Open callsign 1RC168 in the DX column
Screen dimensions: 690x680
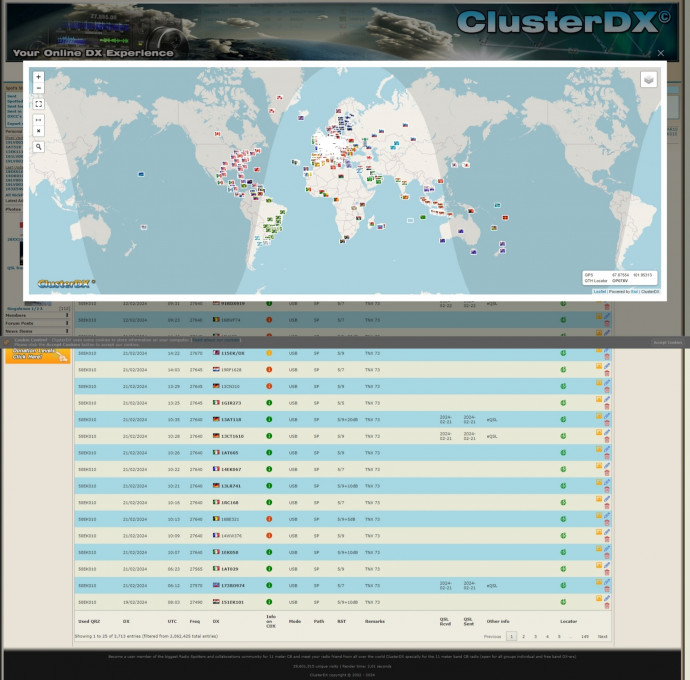click(x=230, y=502)
